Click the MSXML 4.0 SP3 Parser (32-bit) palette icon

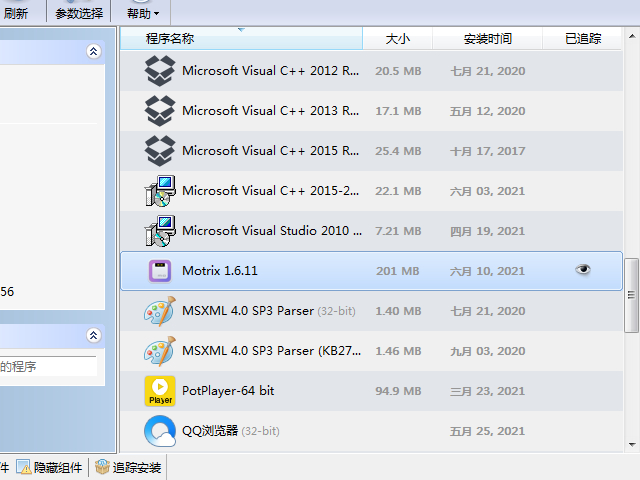click(x=160, y=311)
